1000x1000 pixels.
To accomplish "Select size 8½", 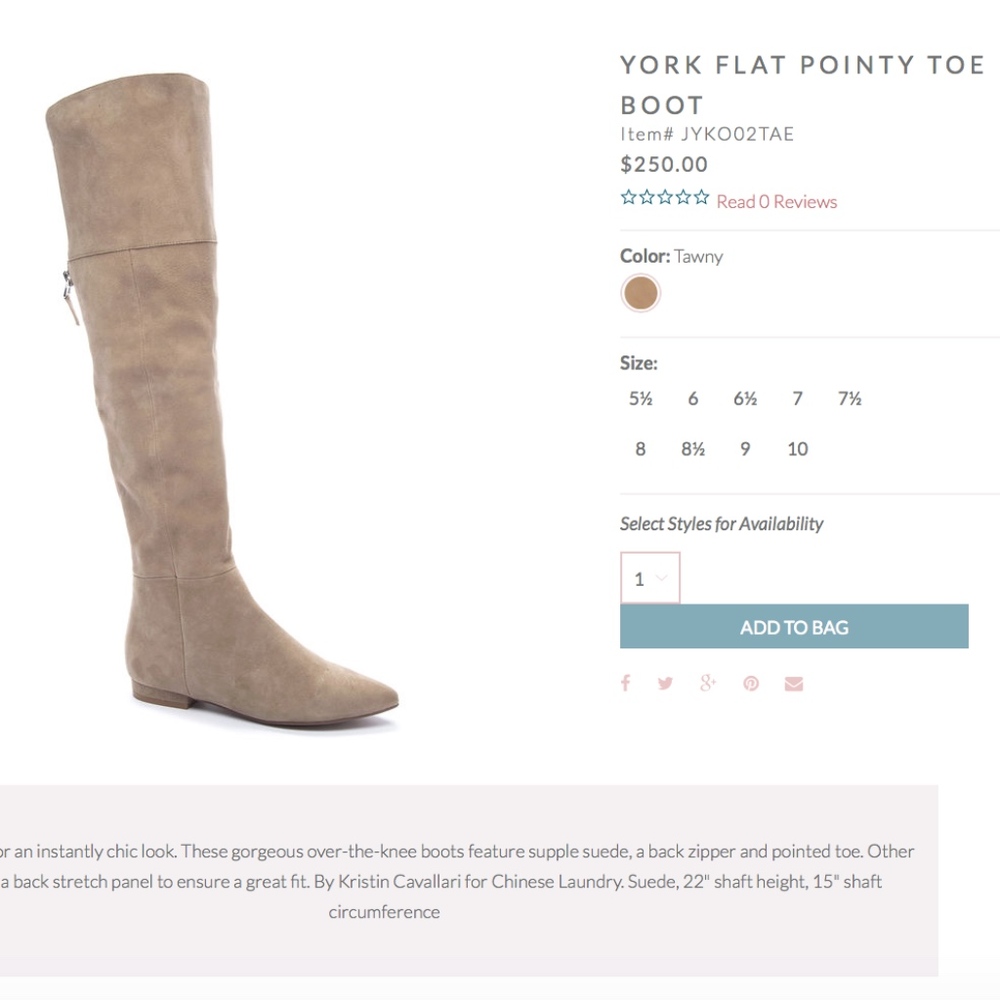I will (693, 449).
